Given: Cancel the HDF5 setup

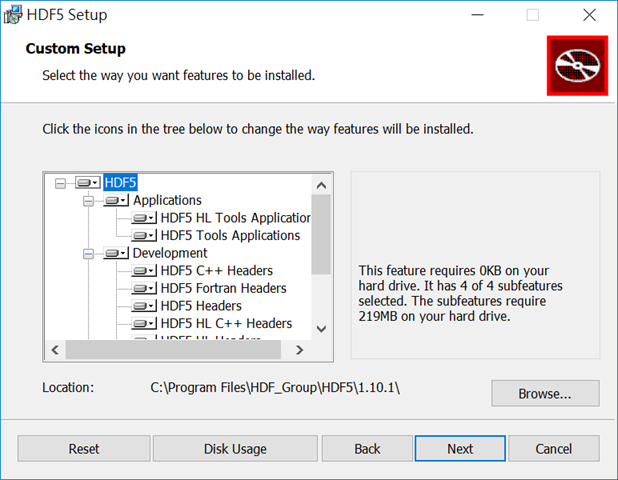Looking at the screenshot, I should (554, 448).
